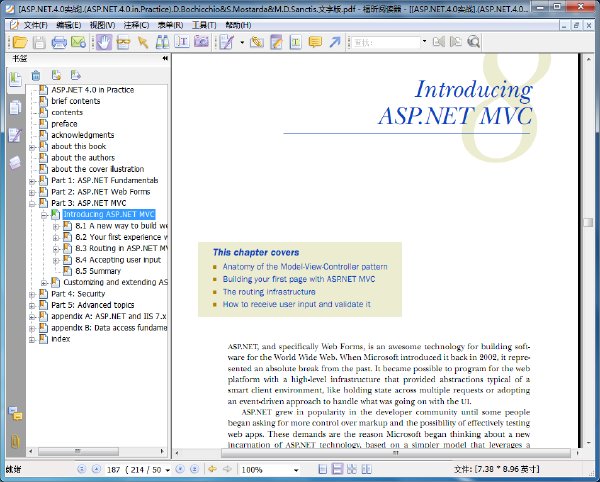Image resolution: width=600 pixels, height=482 pixels.
Task: Open the attachments paperclip side panel
Action: pyautogui.click(x=15, y=441)
